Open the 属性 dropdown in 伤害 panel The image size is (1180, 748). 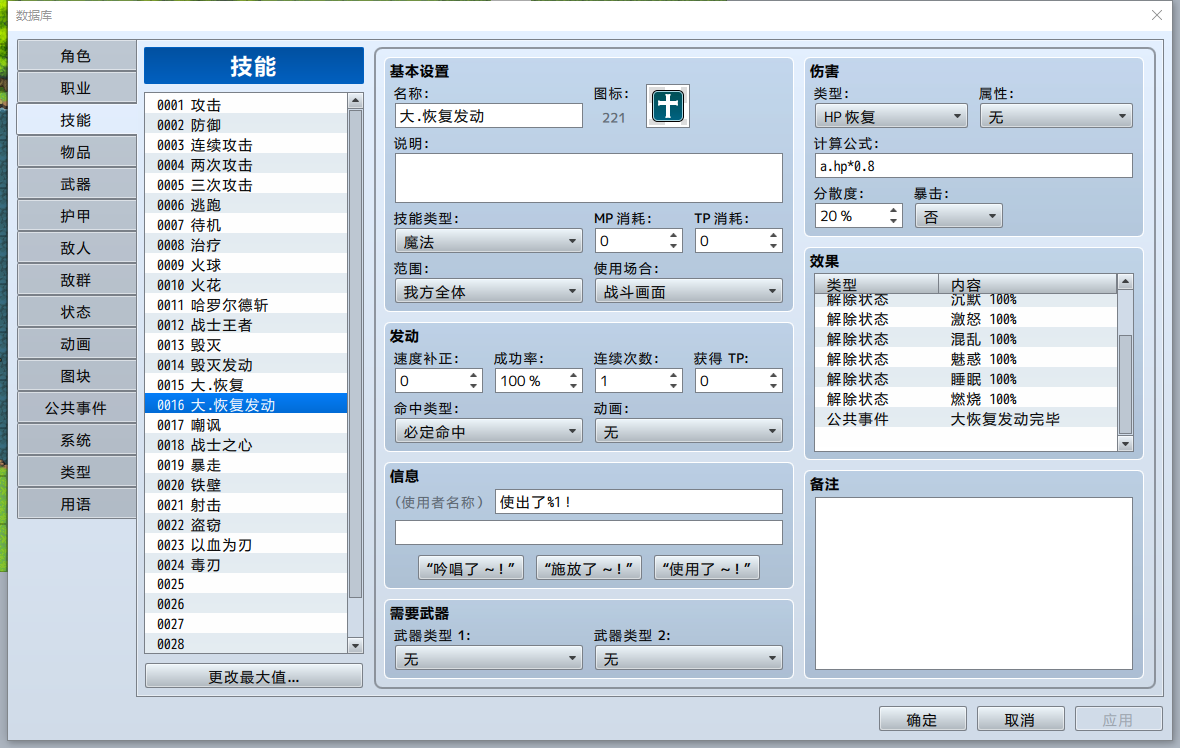(1057, 117)
